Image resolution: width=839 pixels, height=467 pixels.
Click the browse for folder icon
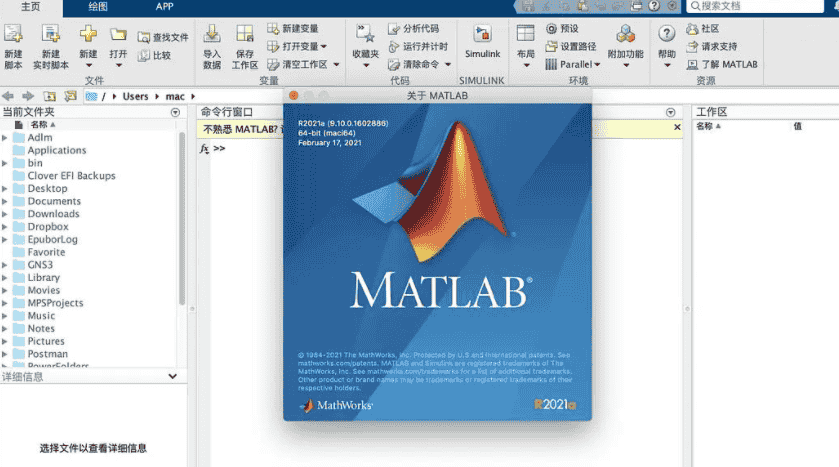click(x=70, y=96)
